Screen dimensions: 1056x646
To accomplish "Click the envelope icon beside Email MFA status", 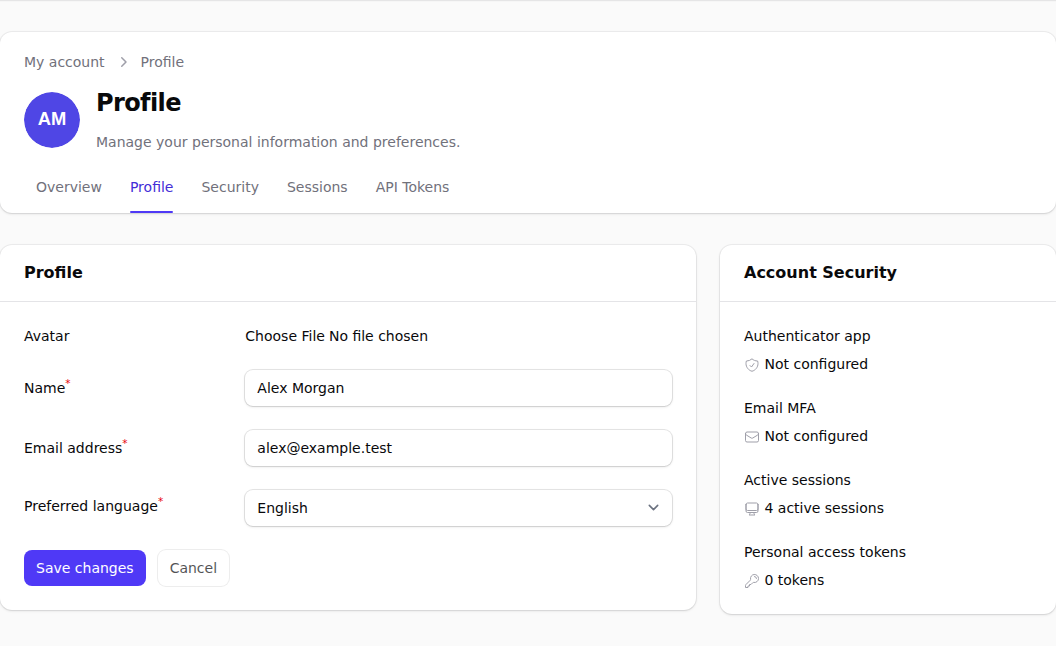I will pyautogui.click(x=752, y=437).
